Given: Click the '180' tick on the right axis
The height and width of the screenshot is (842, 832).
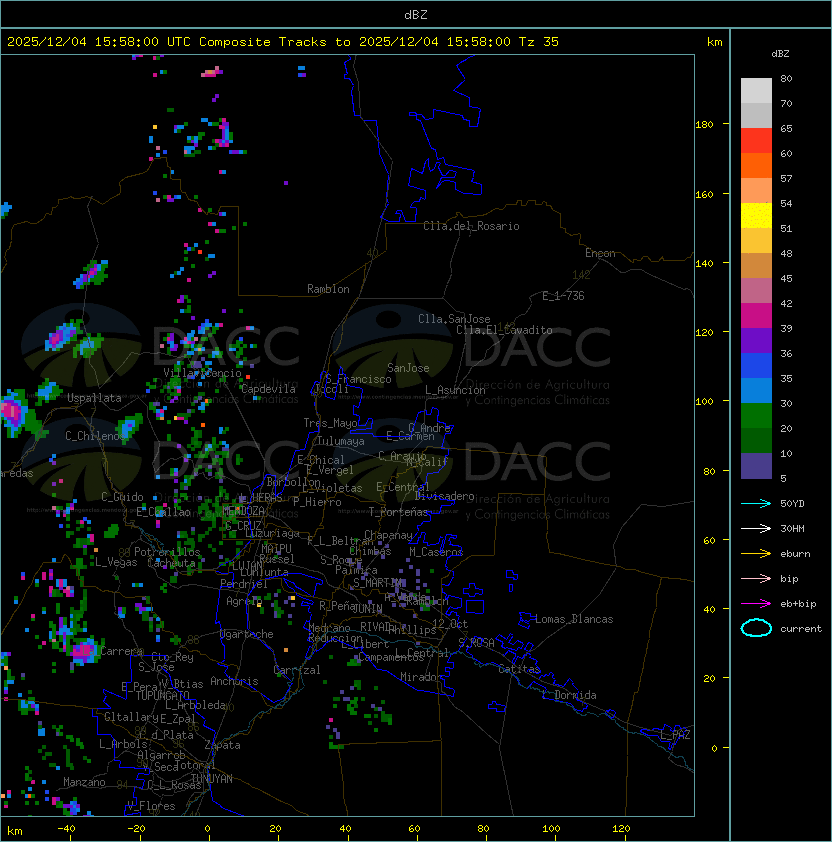Looking at the screenshot, I should coord(704,125).
